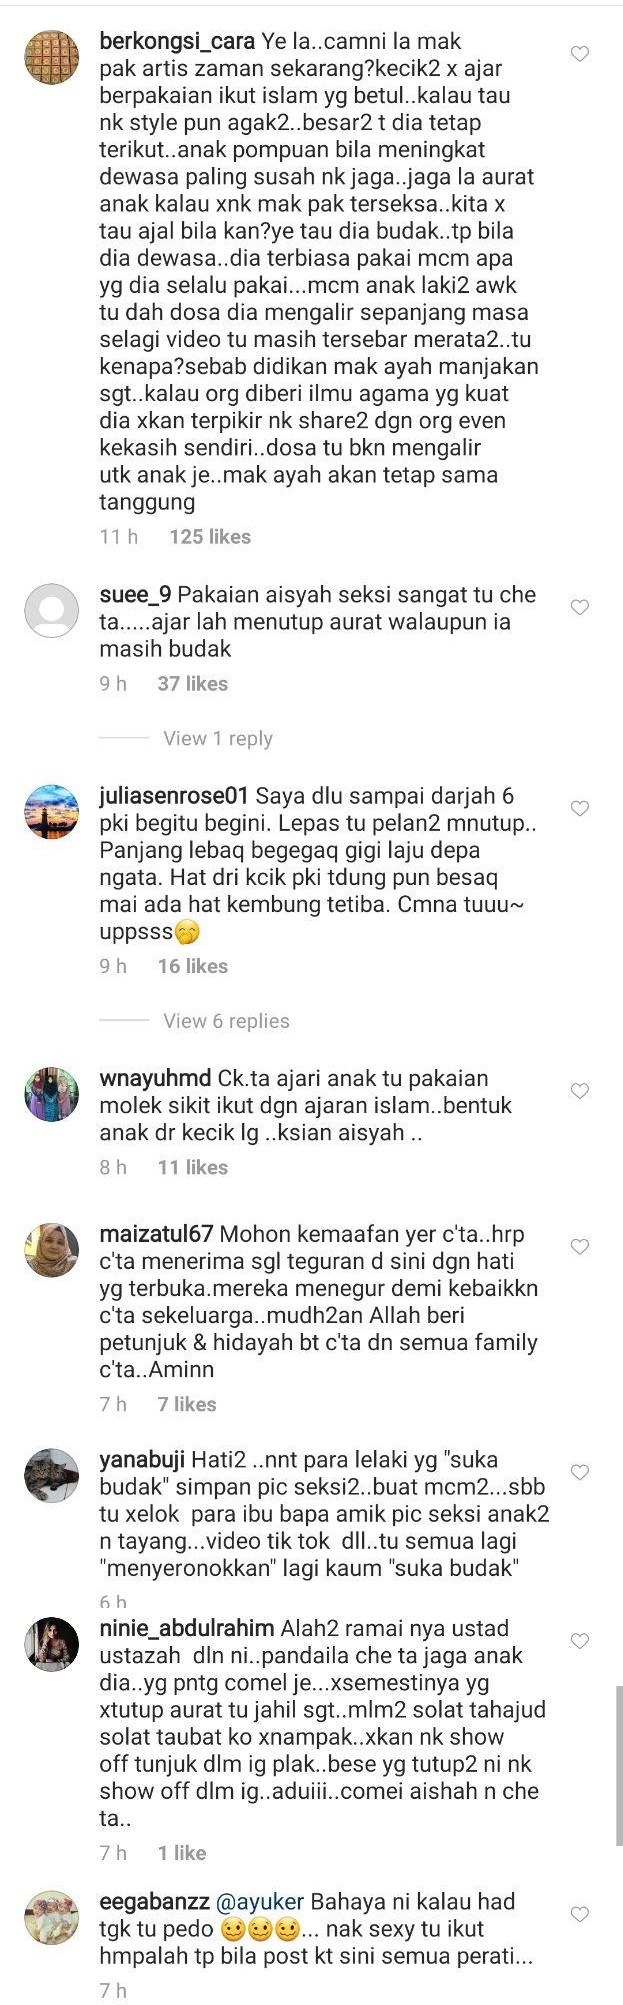Show 125 likes on berkongsi_cara's comment
This screenshot has width=623, height=2005.
[210, 537]
